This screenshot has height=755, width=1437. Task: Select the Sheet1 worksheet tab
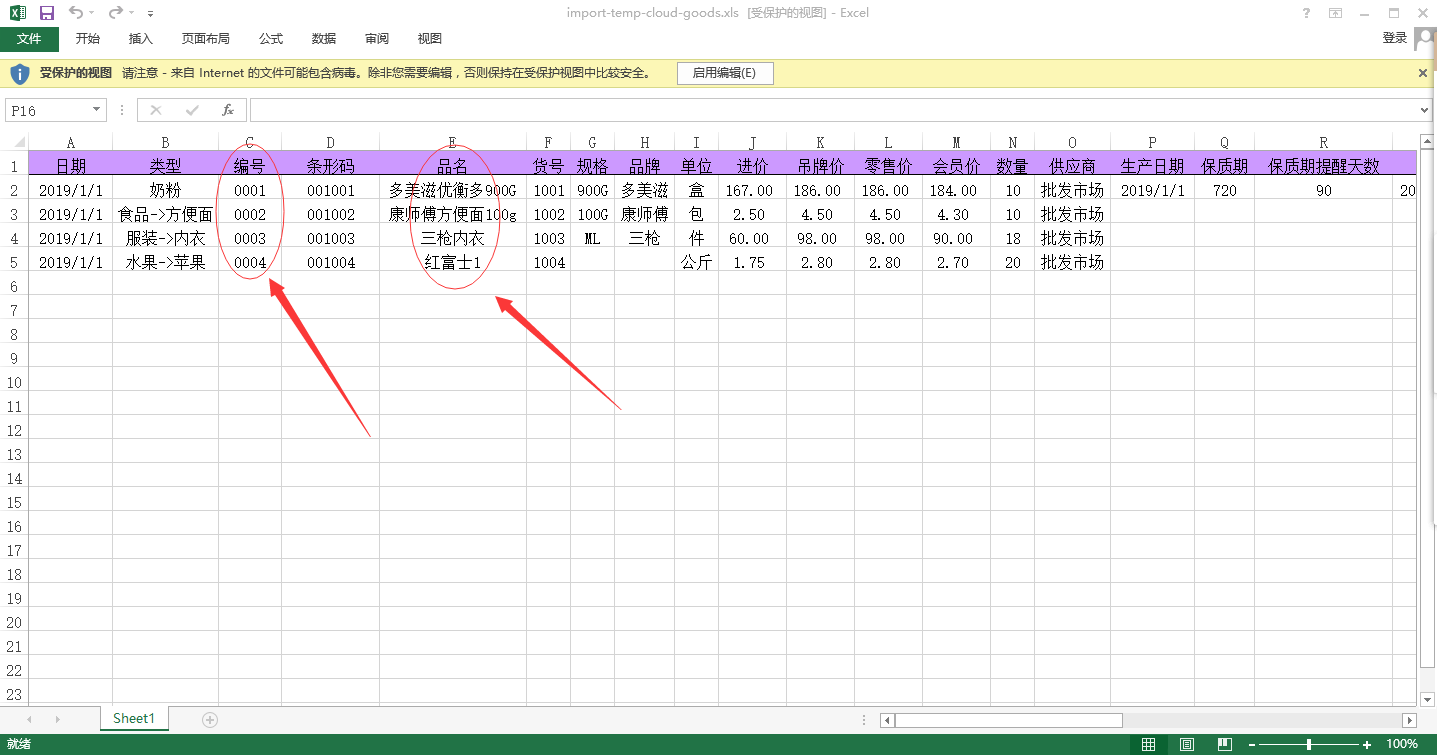tap(134, 718)
